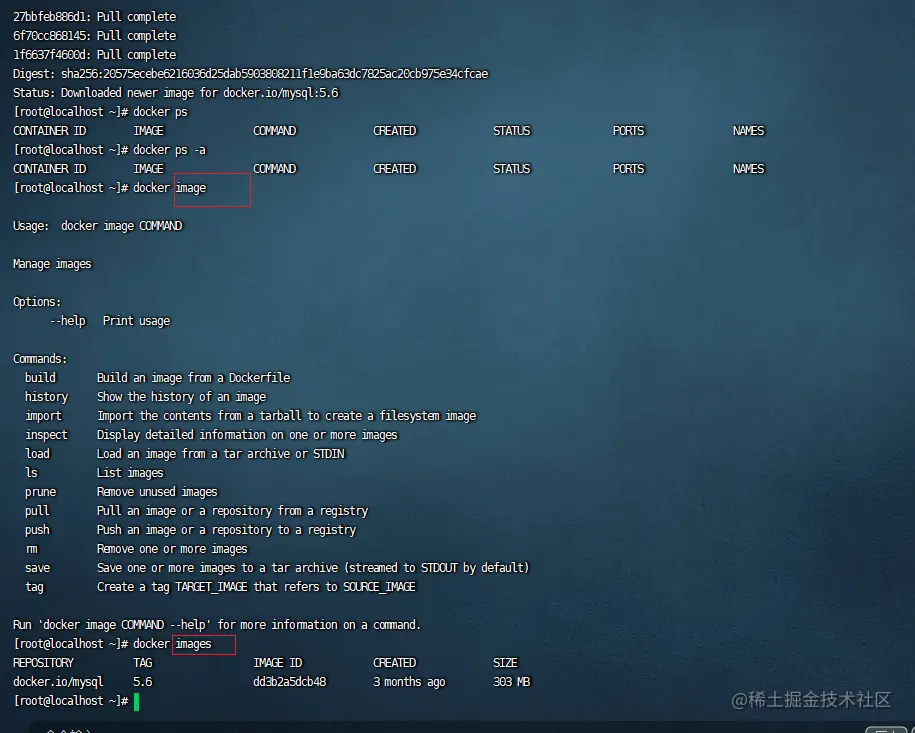Click the 'build' command name
915x733 pixels.
click(40, 378)
